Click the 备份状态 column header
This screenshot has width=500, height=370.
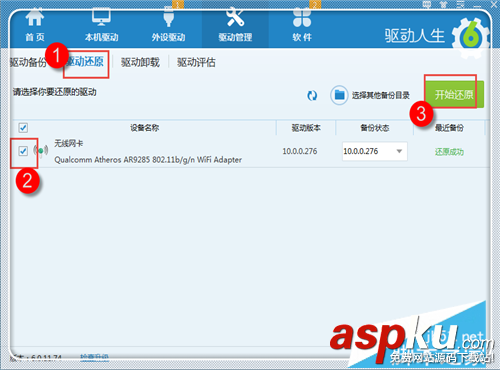pos(375,128)
